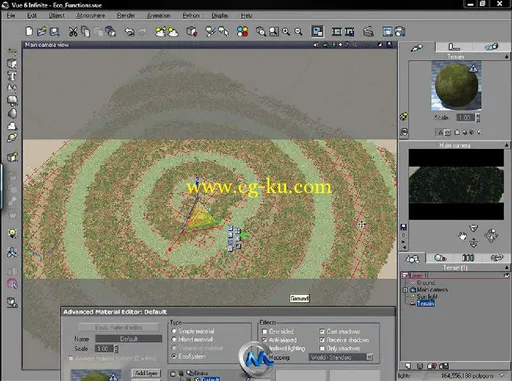Image resolution: width=512 pixels, height=381 pixels.
Task: Click the New scene icon in toolbar
Action: (x=29, y=32)
